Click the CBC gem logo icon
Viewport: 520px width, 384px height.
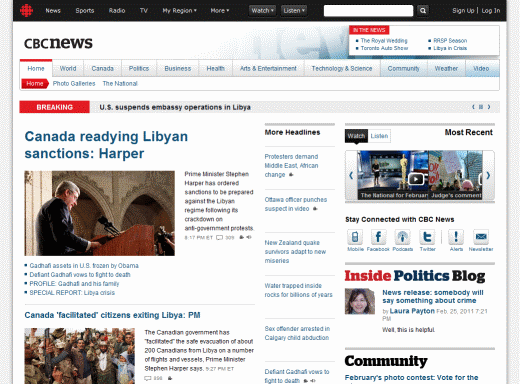point(26,10)
